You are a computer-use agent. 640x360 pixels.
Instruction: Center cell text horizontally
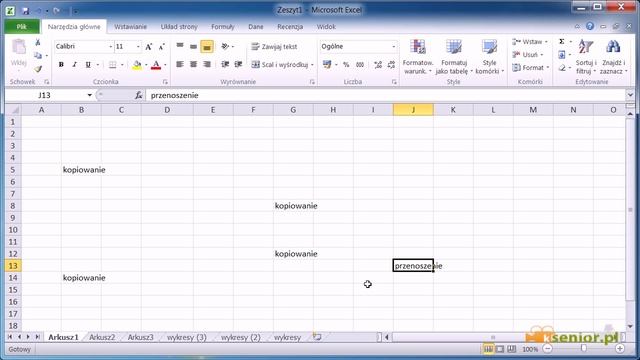(193, 64)
